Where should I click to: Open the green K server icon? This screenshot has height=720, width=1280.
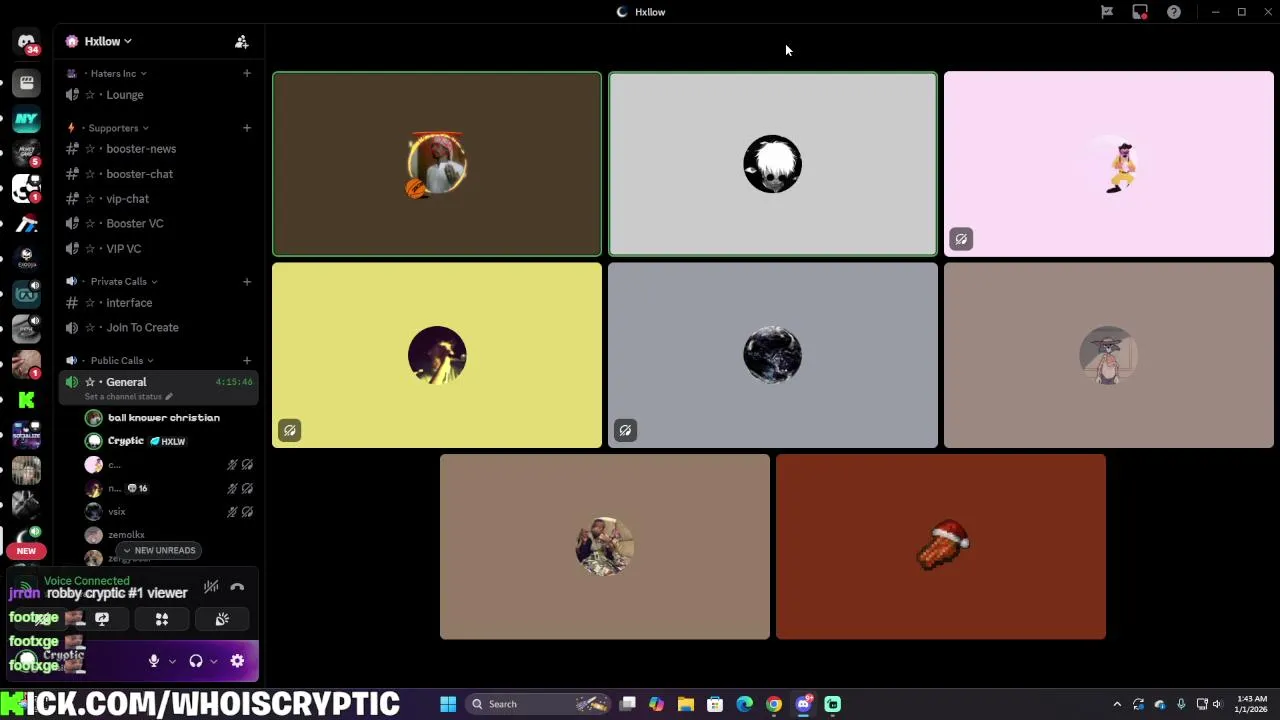click(x=26, y=399)
